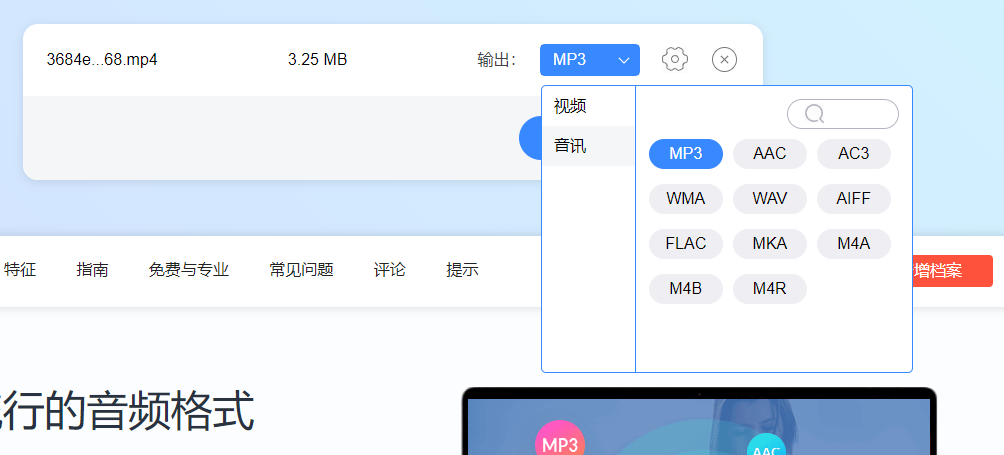The image size is (1004, 455).
Task: Click the 输出 label
Action: click(496, 60)
